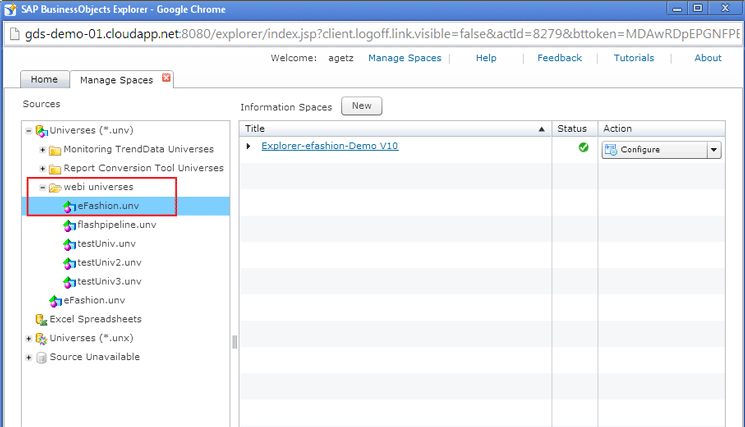Open the Help link
The width and height of the screenshot is (745, 427).
(486, 58)
